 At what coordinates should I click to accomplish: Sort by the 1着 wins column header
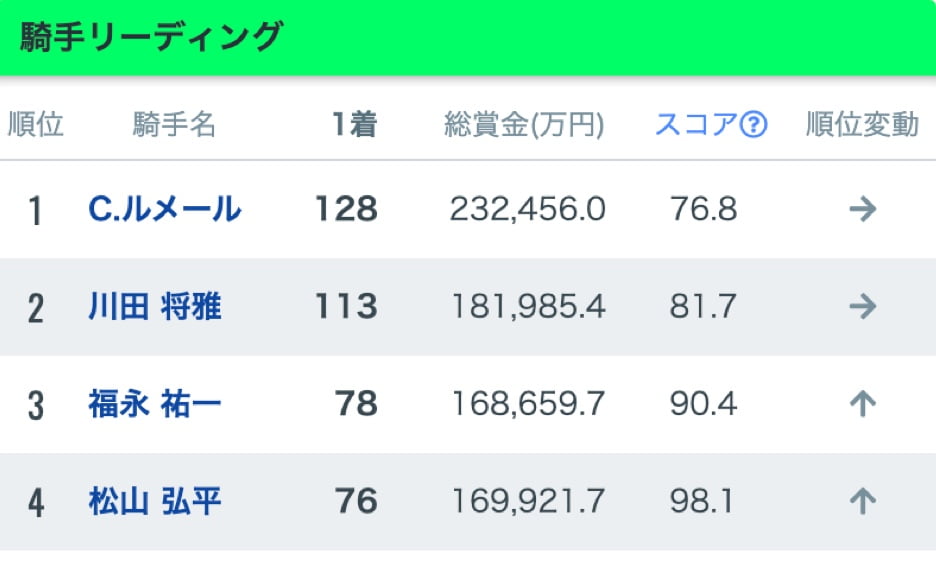click(x=354, y=125)
